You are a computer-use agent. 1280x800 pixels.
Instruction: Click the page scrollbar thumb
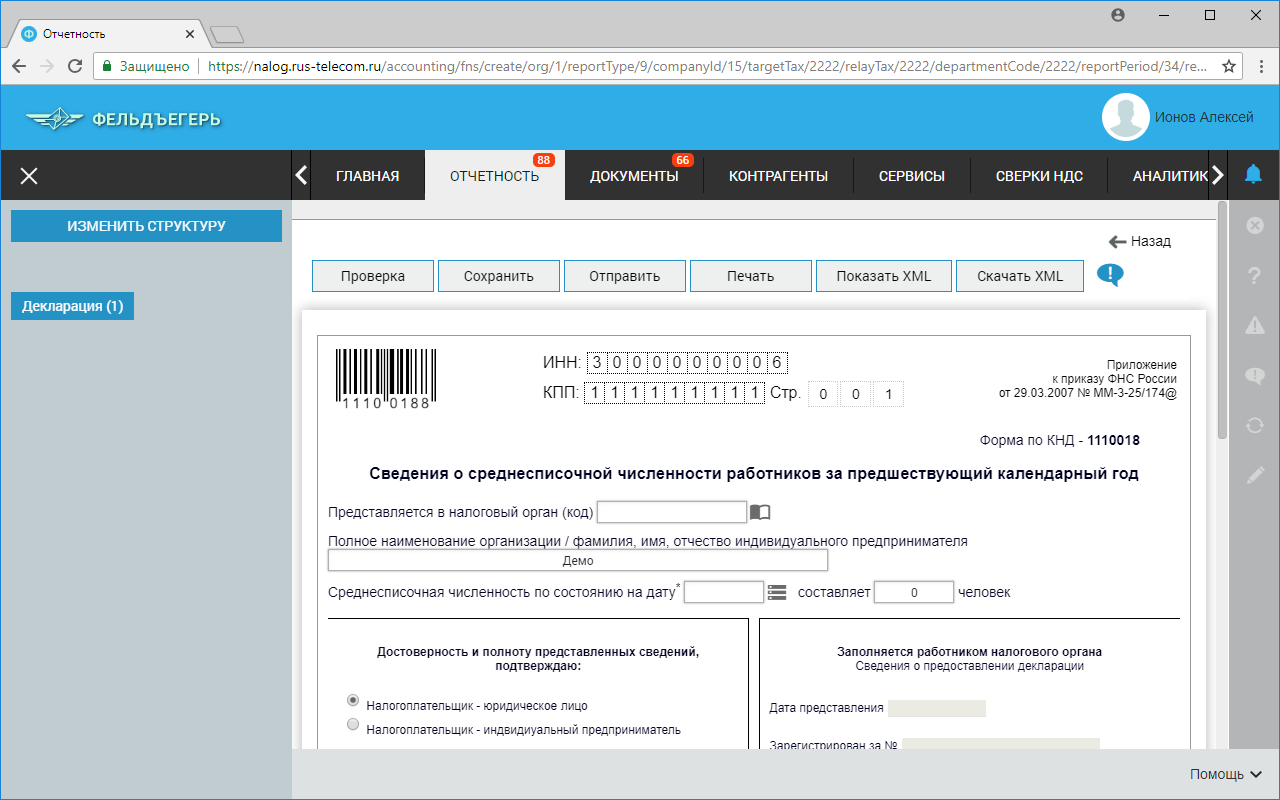point(1222,320)
